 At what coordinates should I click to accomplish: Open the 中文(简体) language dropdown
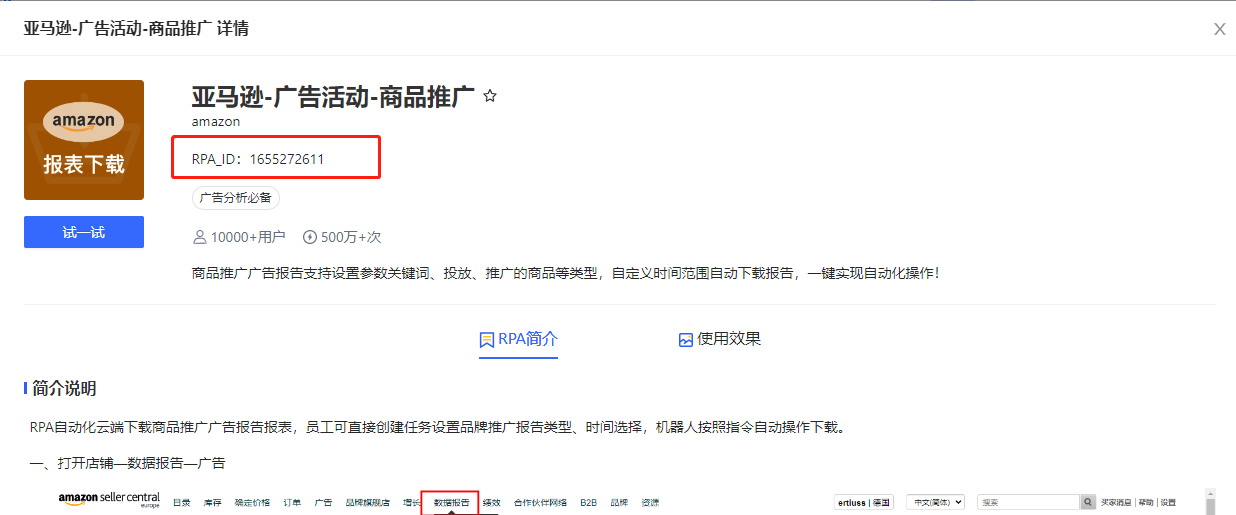click(x=935, y=502)
